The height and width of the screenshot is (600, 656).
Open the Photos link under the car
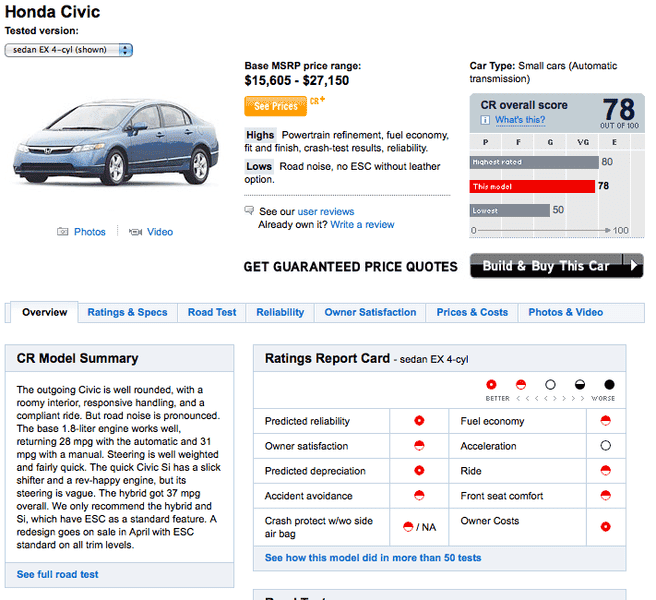(90, 232)
